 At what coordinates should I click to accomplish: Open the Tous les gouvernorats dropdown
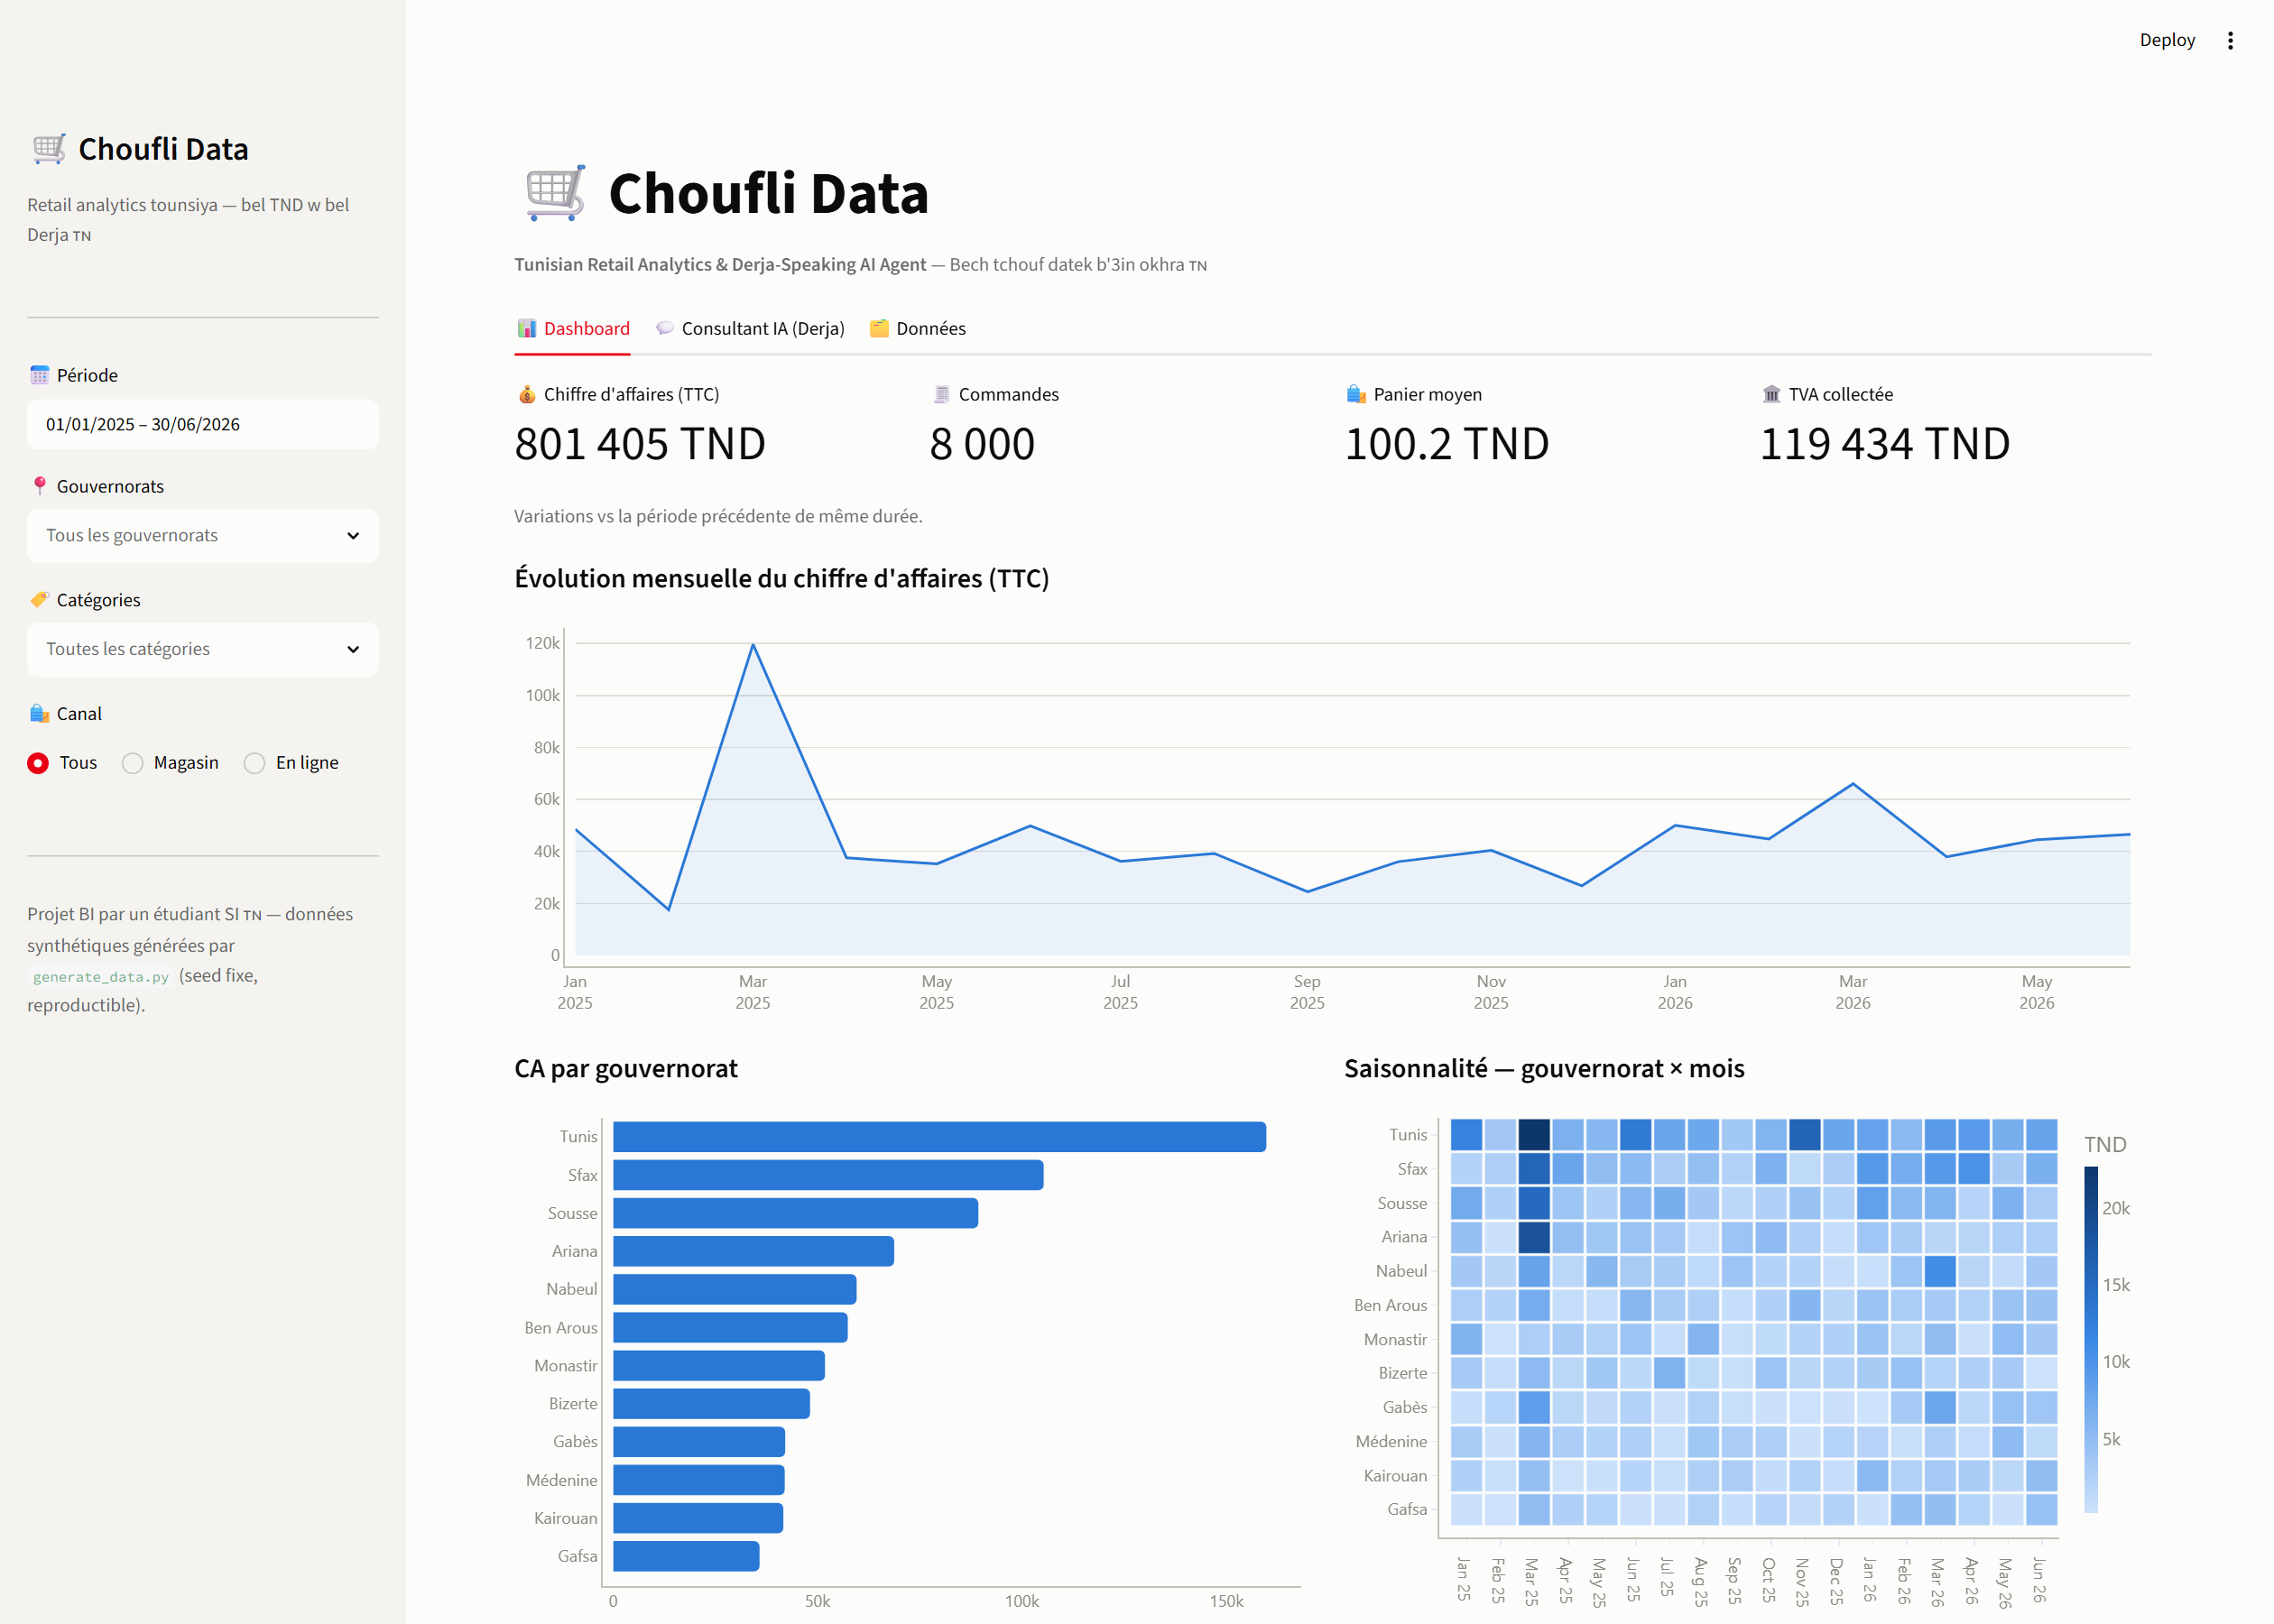click(x=203, y=535)
